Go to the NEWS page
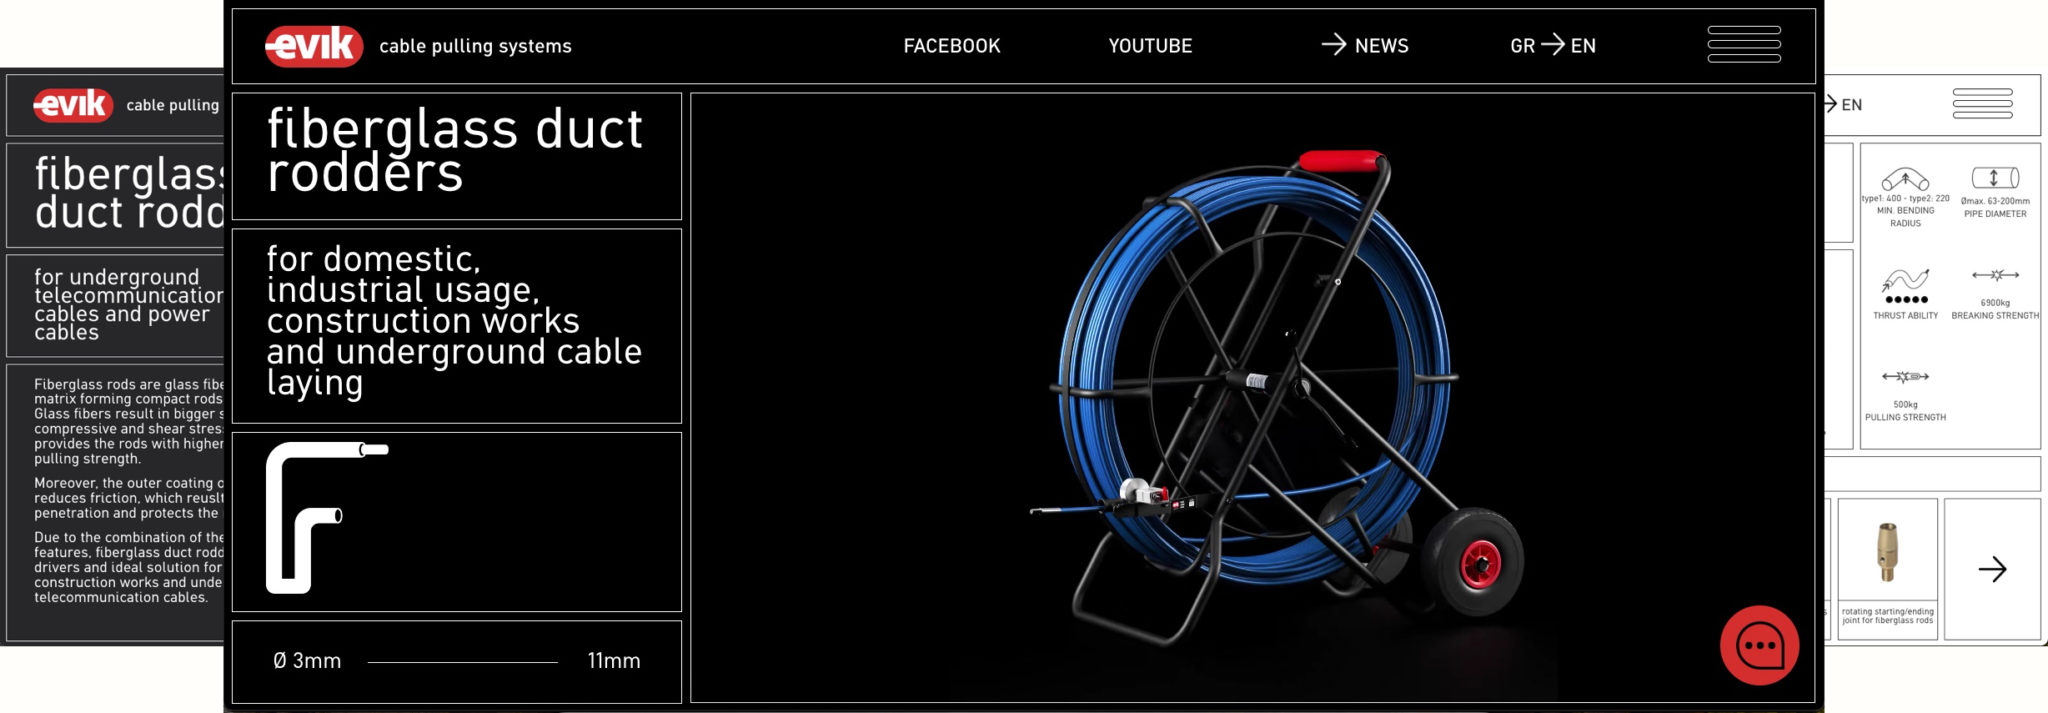2048x713 pixels. coord(1381,46)
